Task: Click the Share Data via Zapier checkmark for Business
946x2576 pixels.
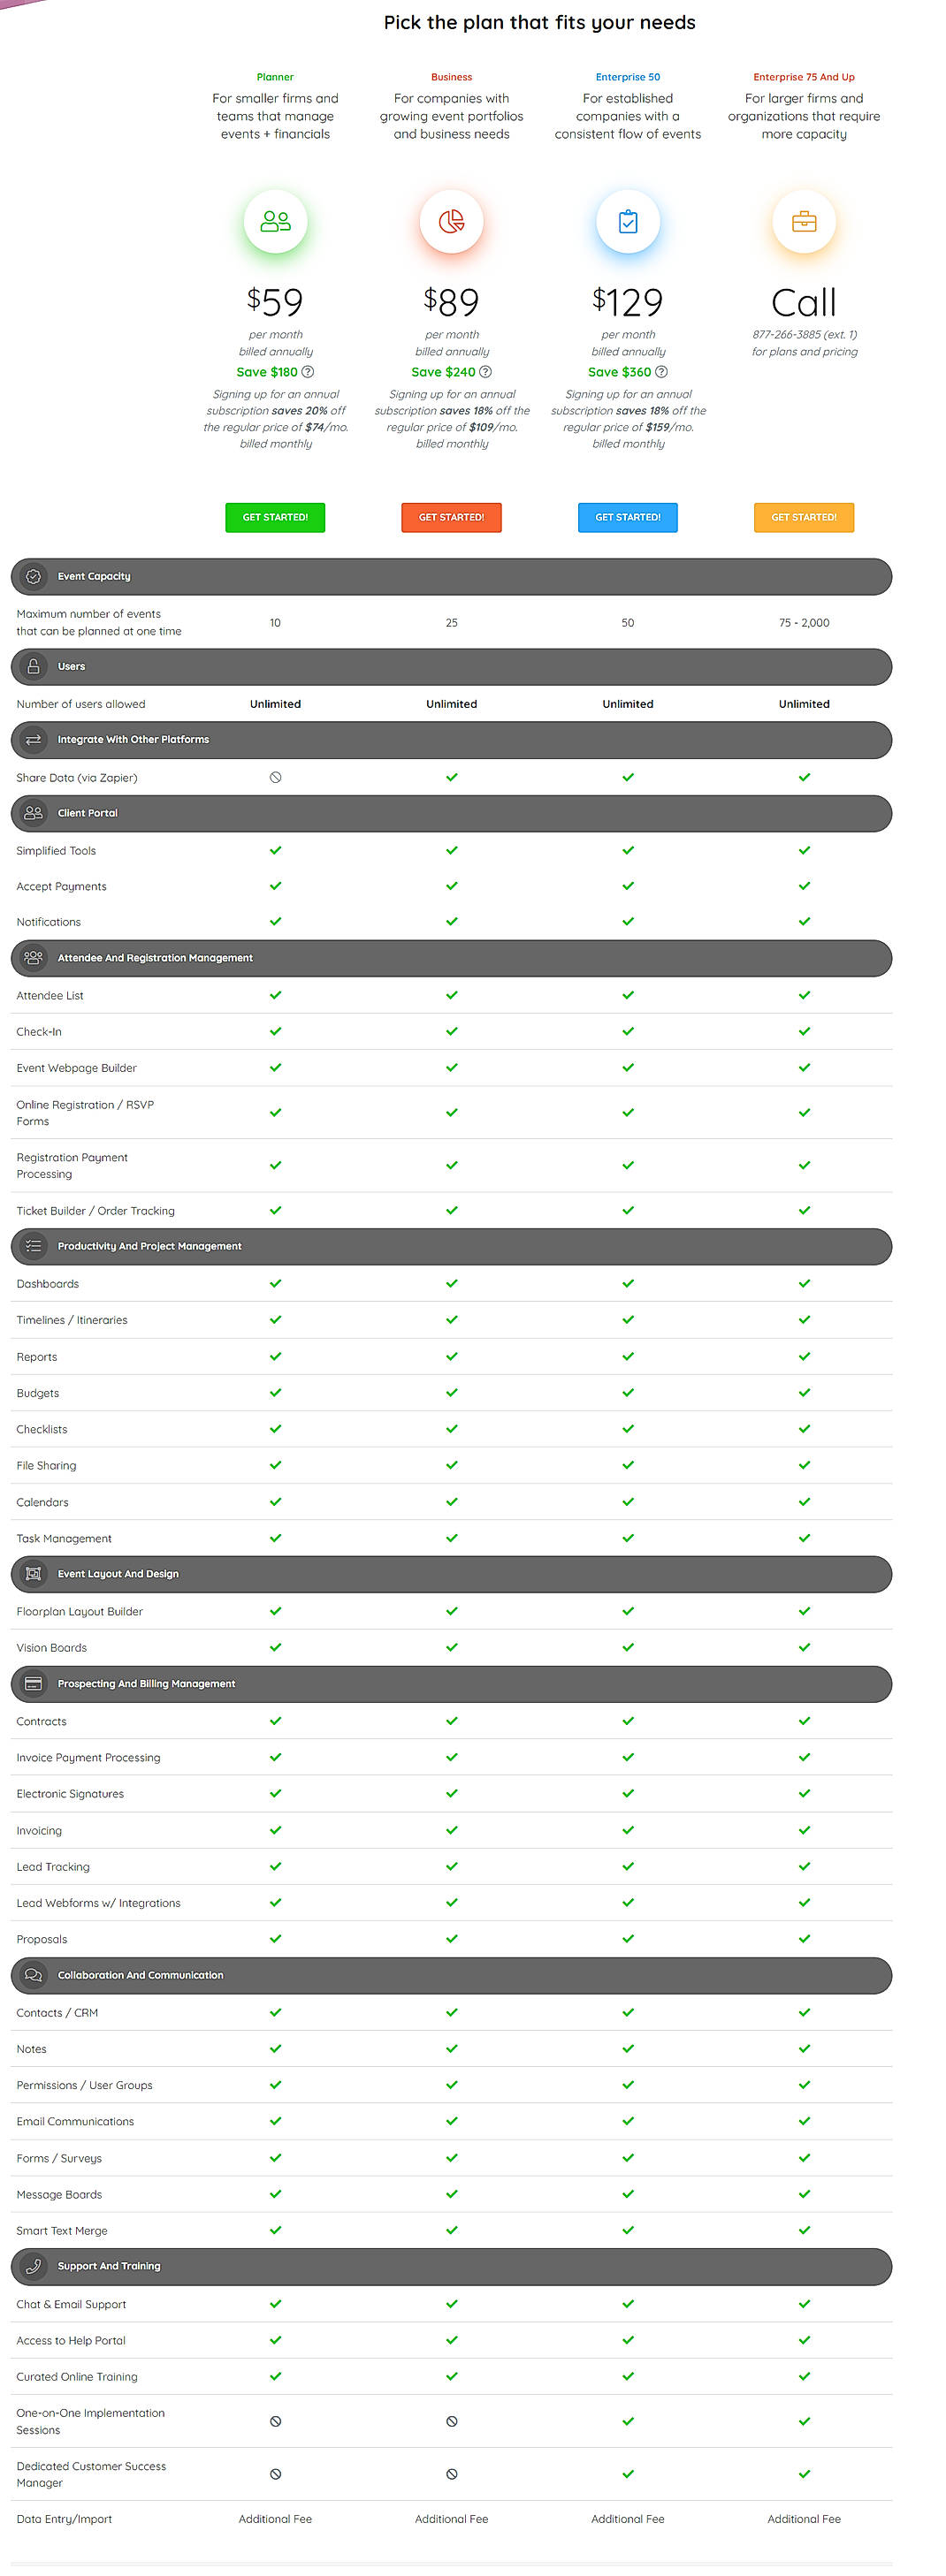Action: pos(451,777)
